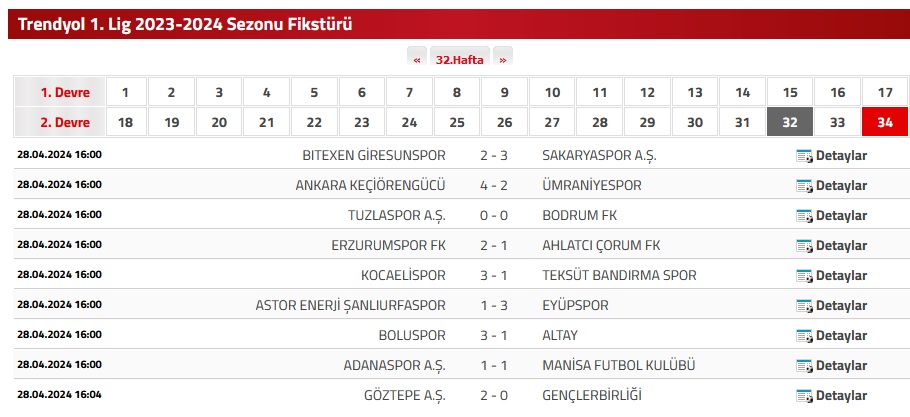Open details icon for Kocaelispor vs Bandırma match
Image resolution: width=910 pixels, height=417 pixels.
(804, 276)
